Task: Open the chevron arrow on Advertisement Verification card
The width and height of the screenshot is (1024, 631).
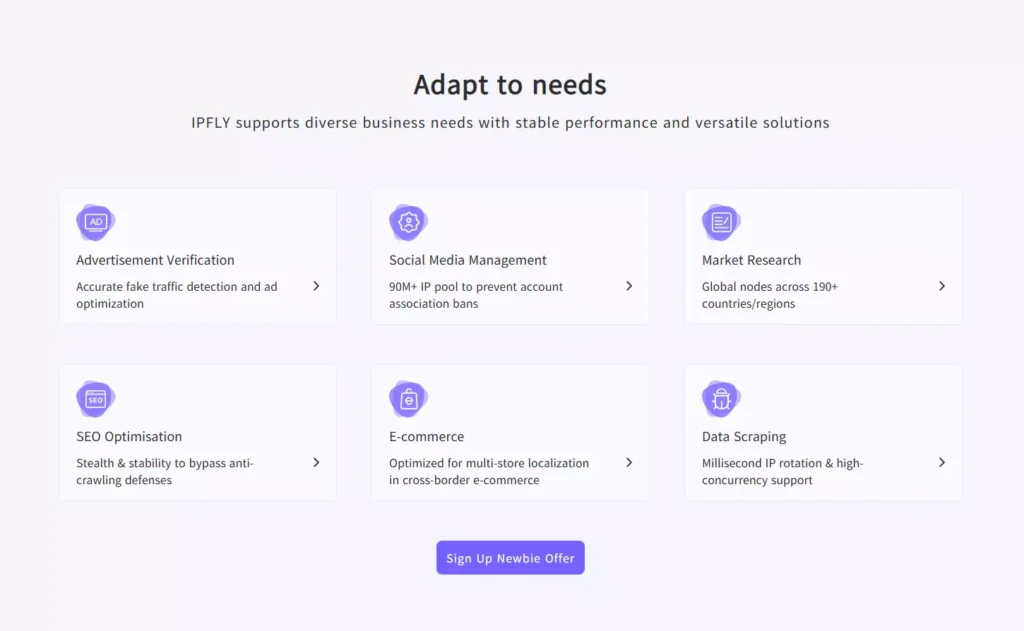Action: [316, 286]
